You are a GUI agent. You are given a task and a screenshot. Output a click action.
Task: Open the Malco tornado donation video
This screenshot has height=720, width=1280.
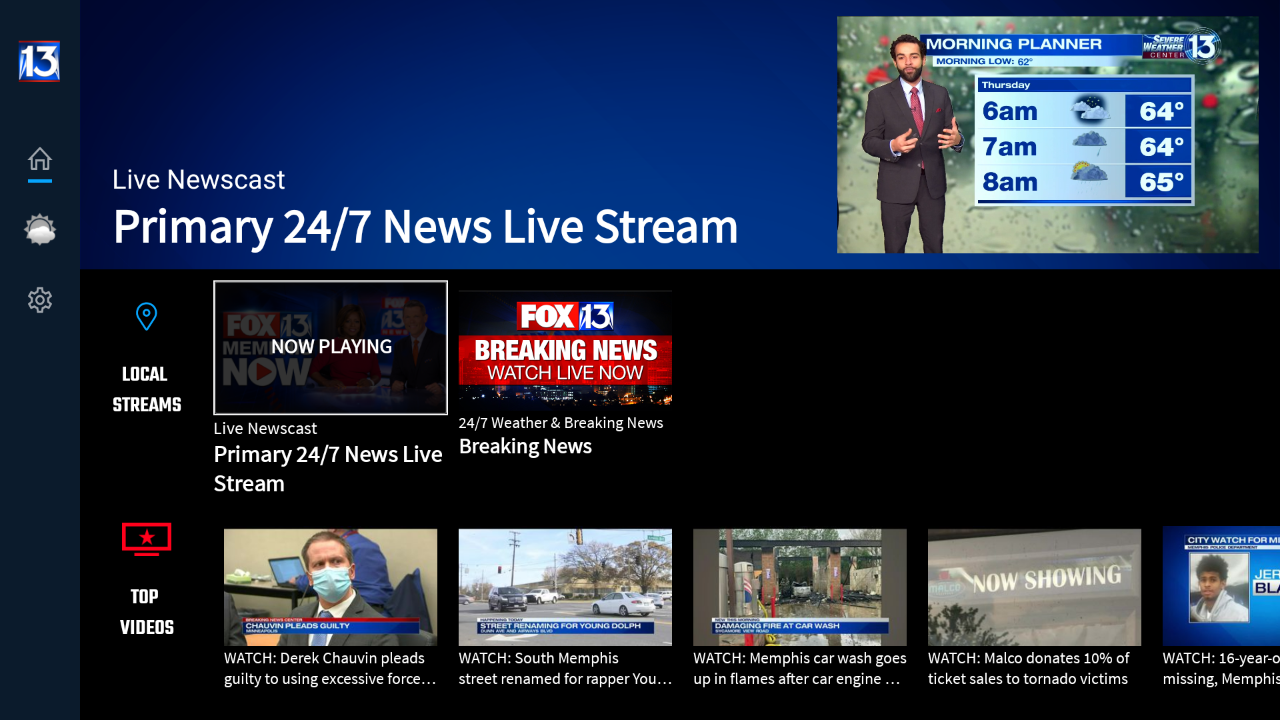click(1034, 588)
